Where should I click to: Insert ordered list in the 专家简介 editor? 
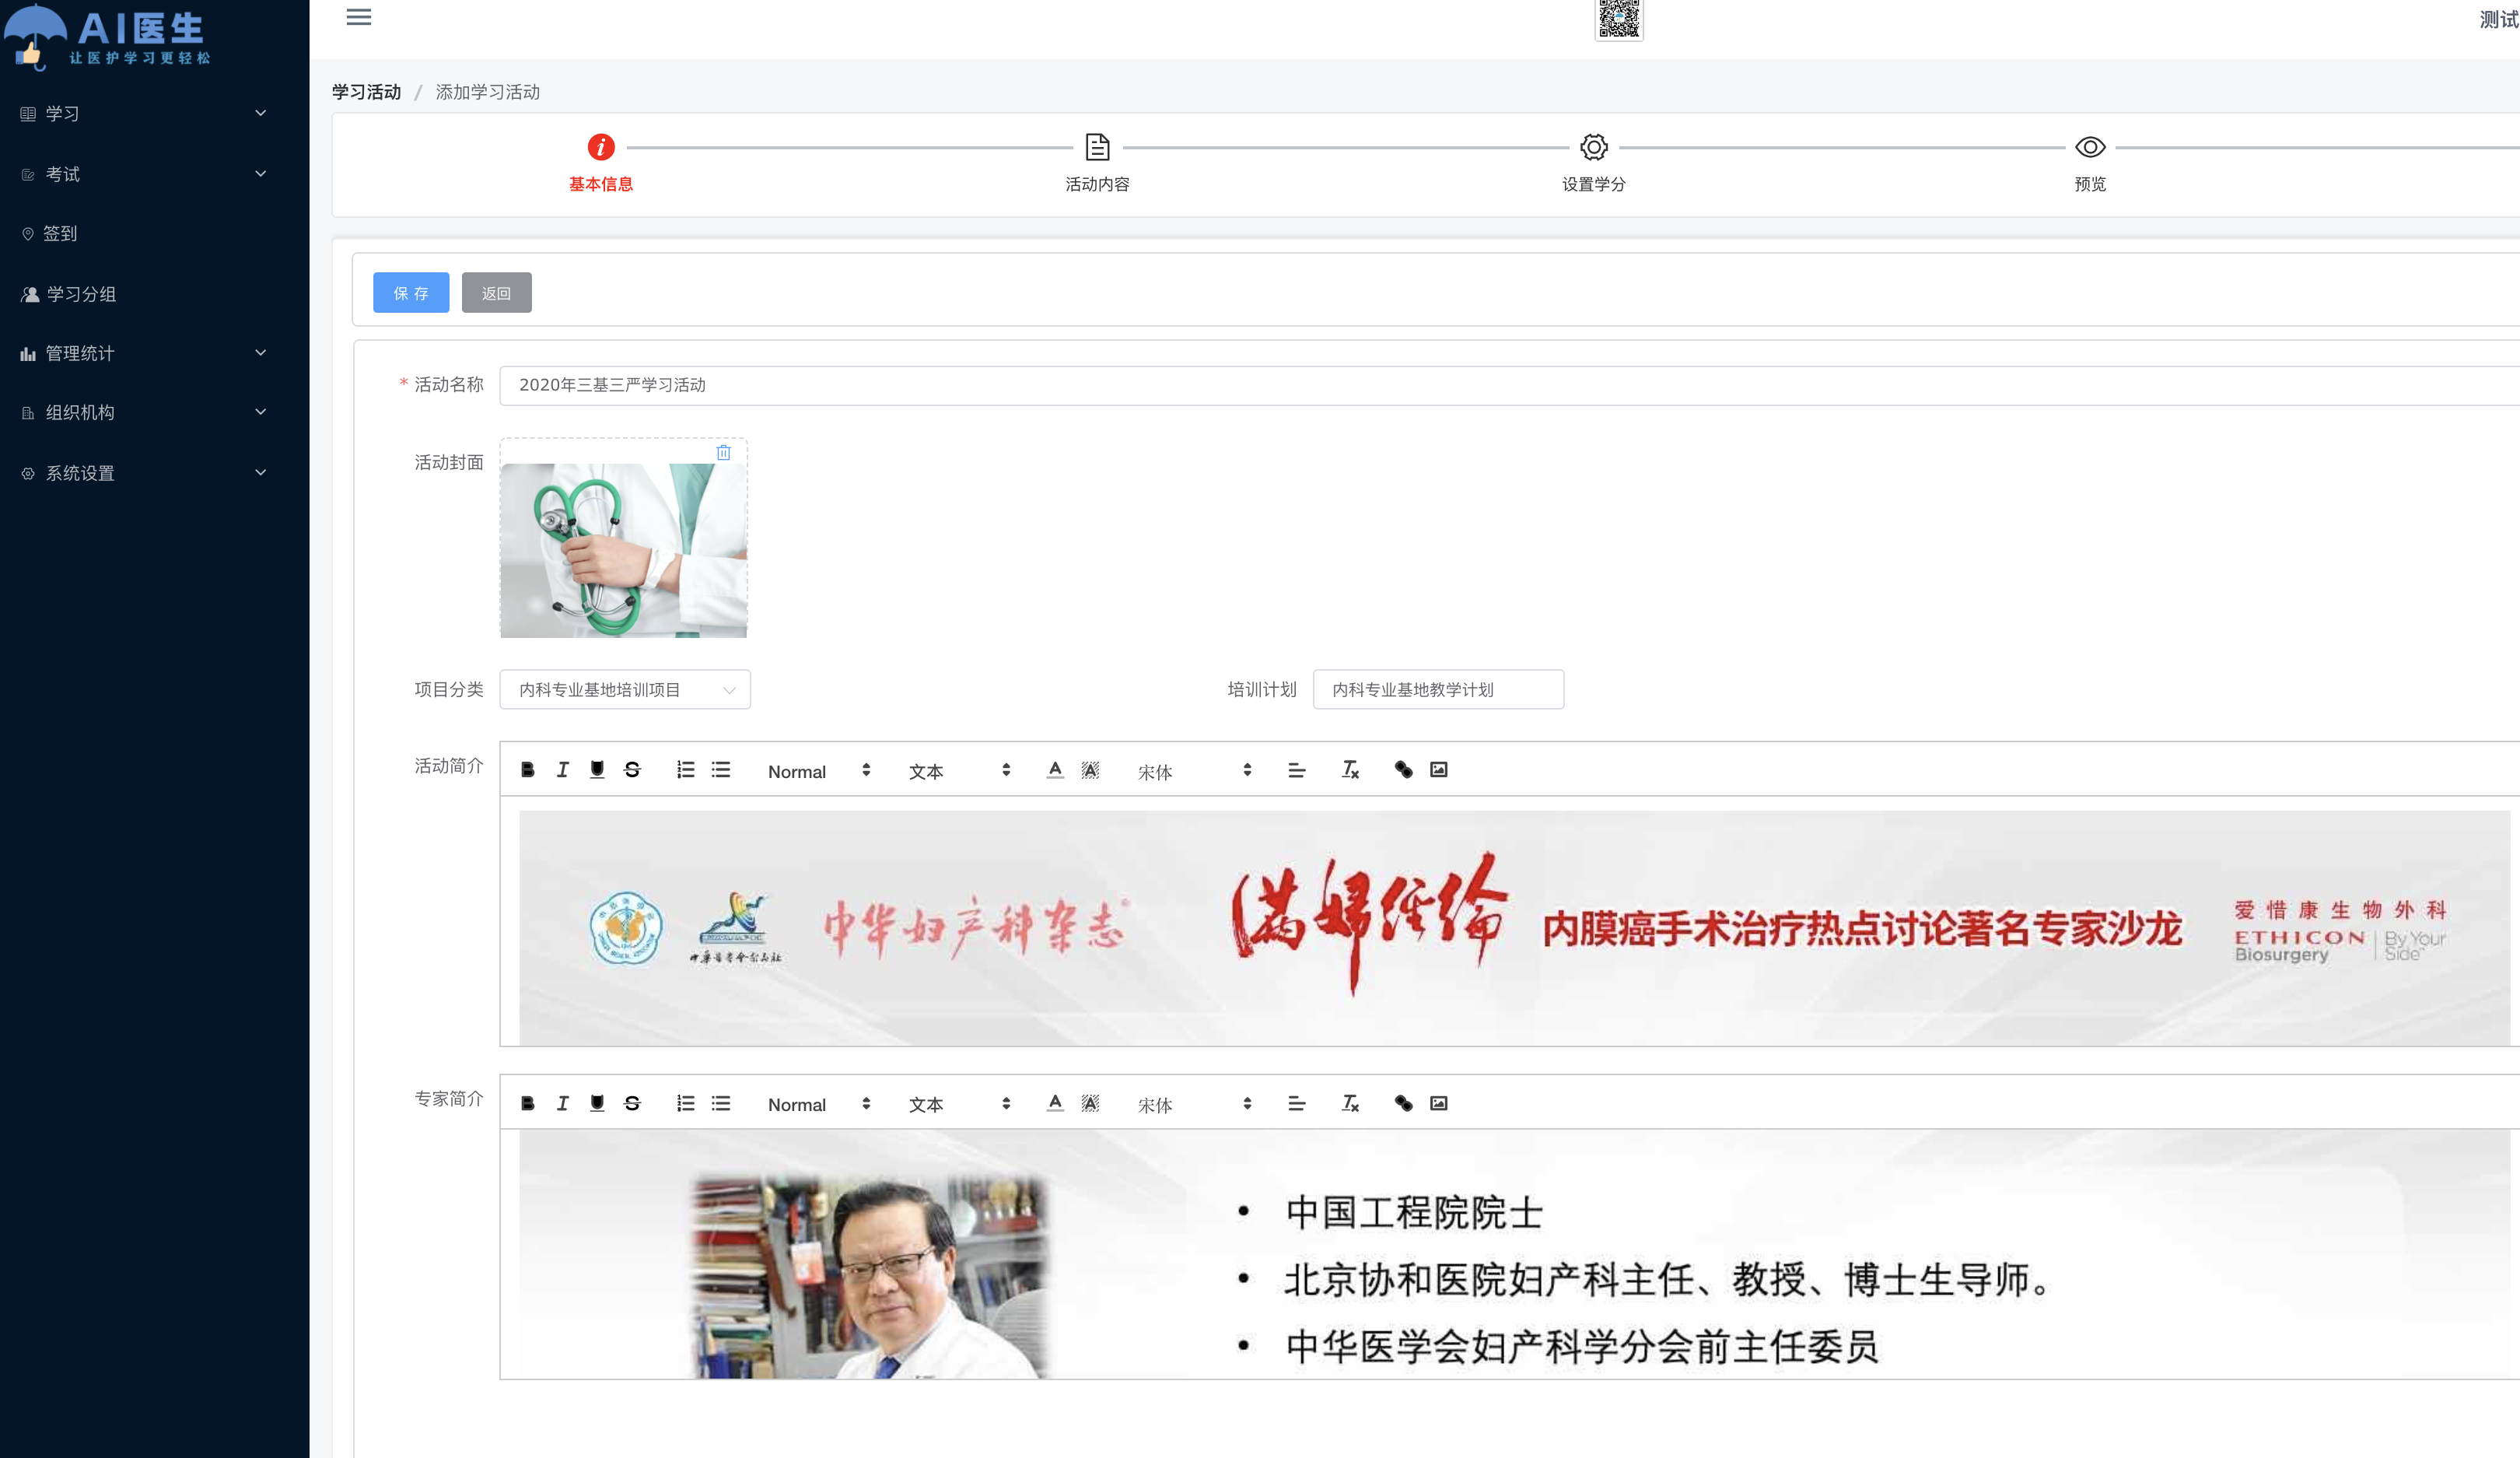685,1103
